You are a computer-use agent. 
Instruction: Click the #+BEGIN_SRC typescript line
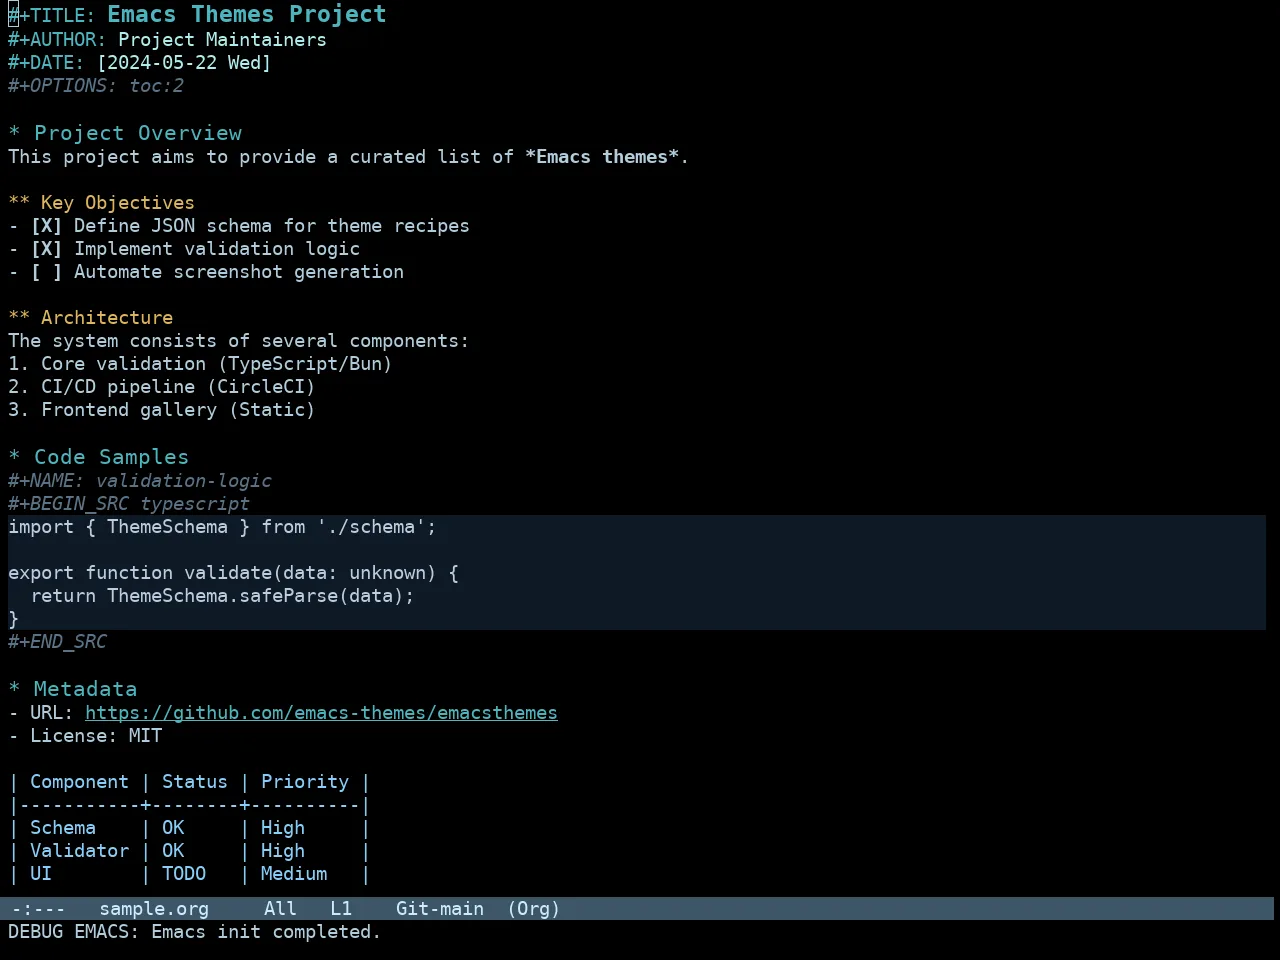pyautogui.click(x=129, y=504)
